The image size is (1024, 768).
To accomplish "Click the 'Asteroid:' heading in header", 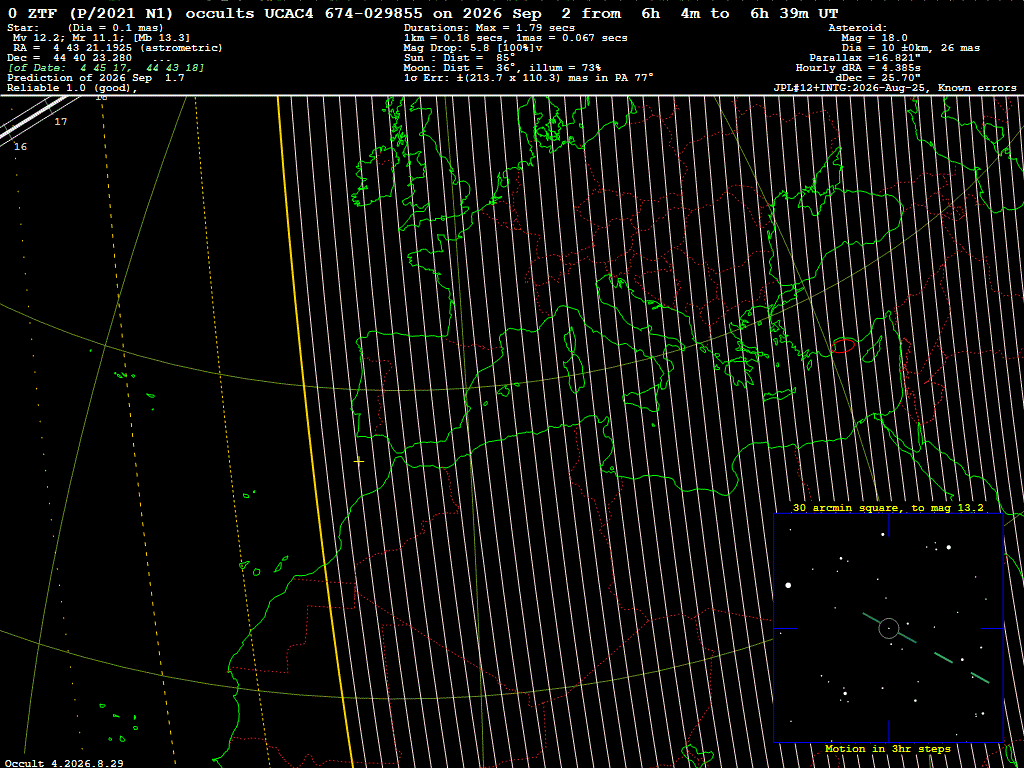I will tap(857, 28).
